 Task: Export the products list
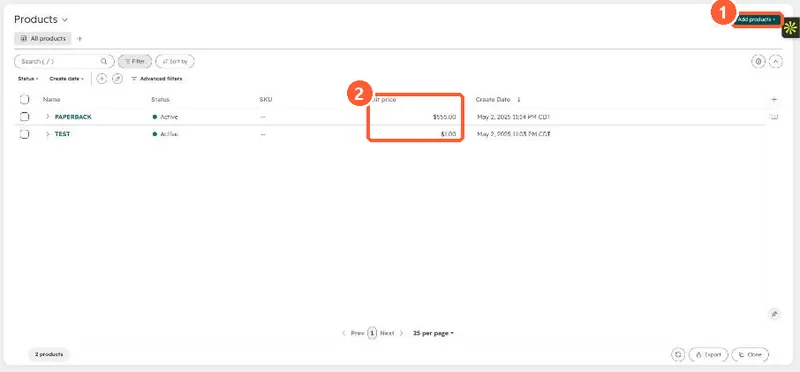click(x=708, y=355)
